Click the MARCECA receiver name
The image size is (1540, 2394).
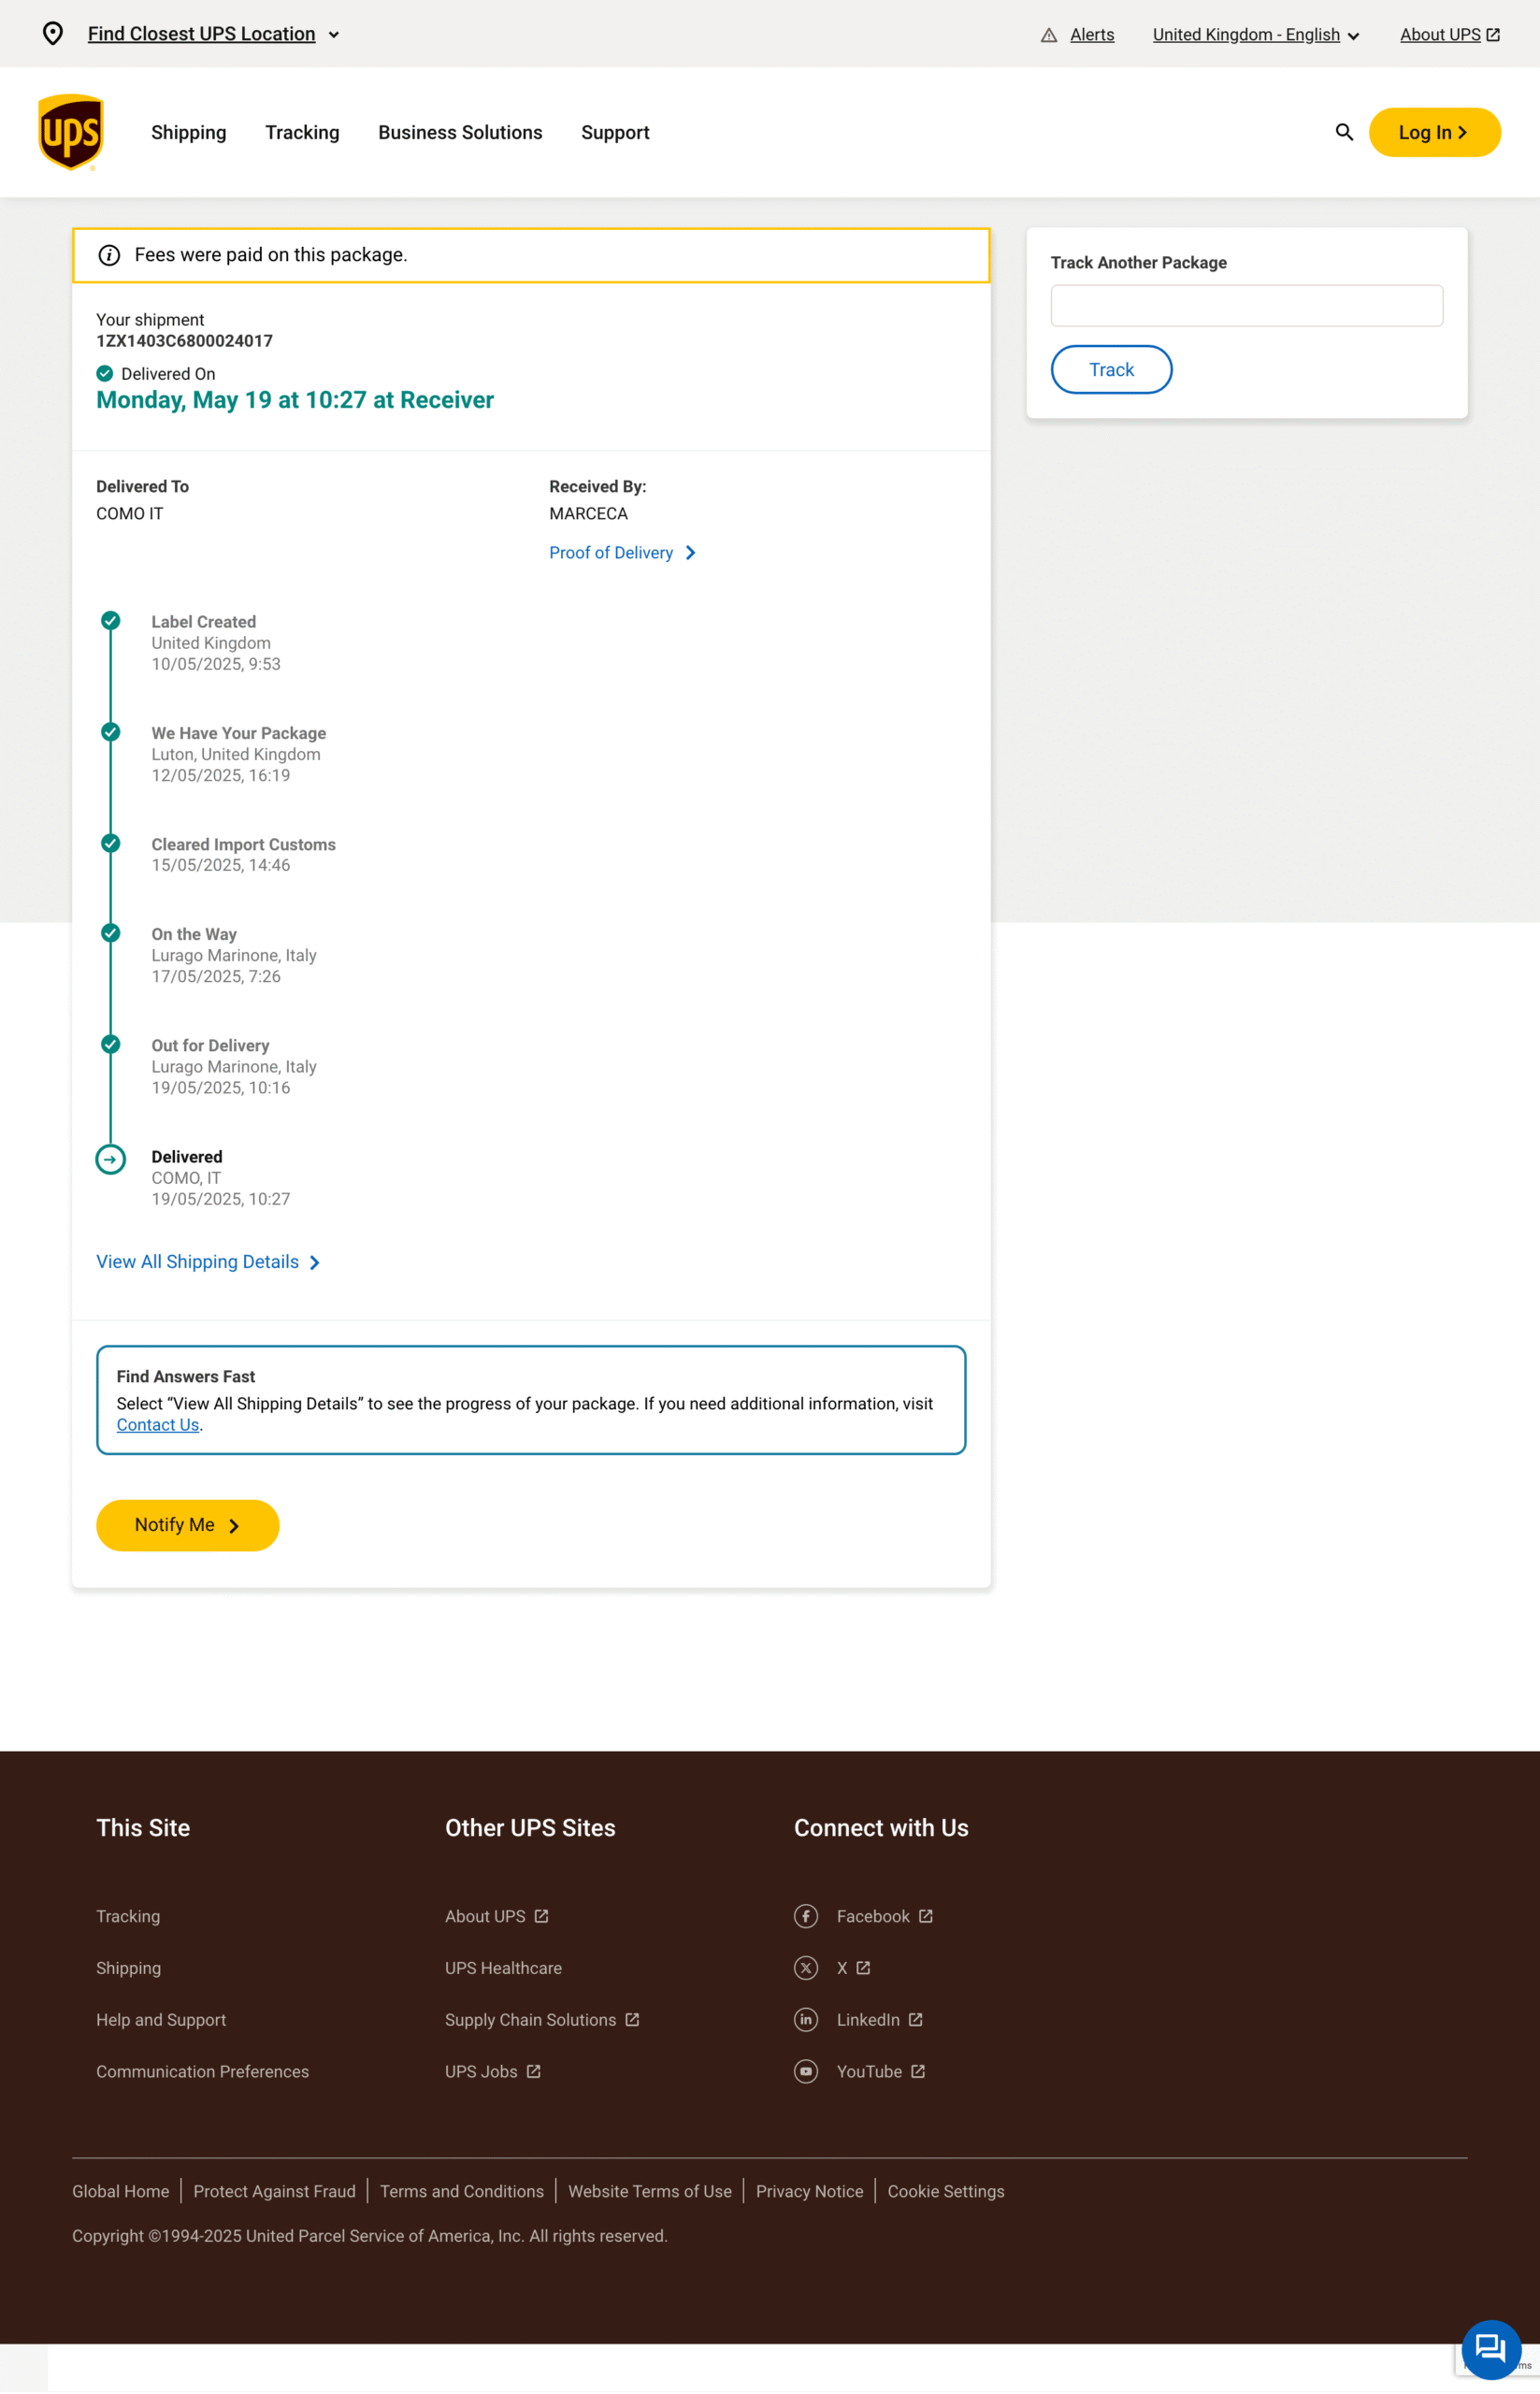[x=588, y=514]
